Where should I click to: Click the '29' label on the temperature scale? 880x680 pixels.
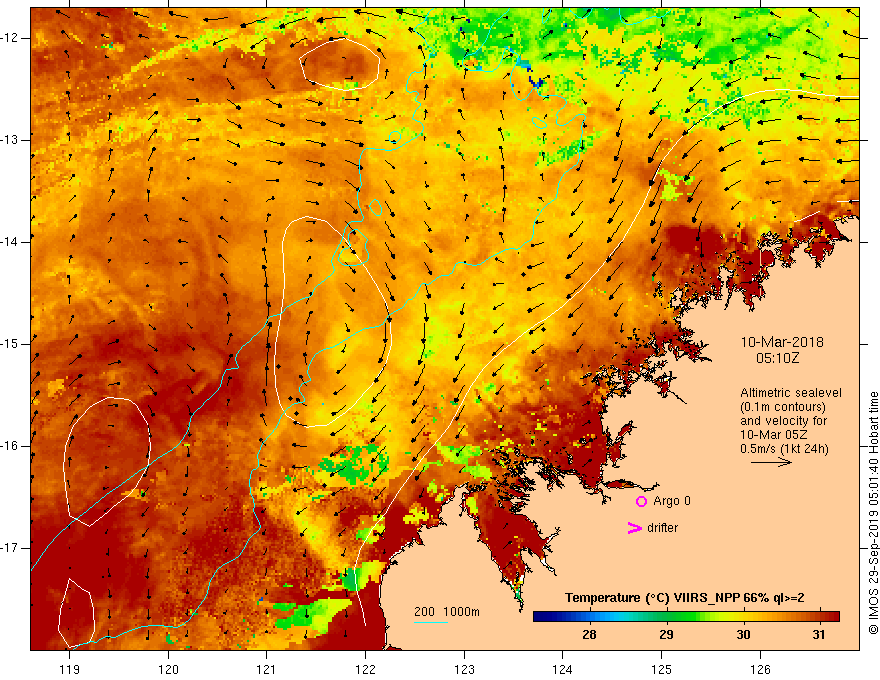tap(666, 635)
